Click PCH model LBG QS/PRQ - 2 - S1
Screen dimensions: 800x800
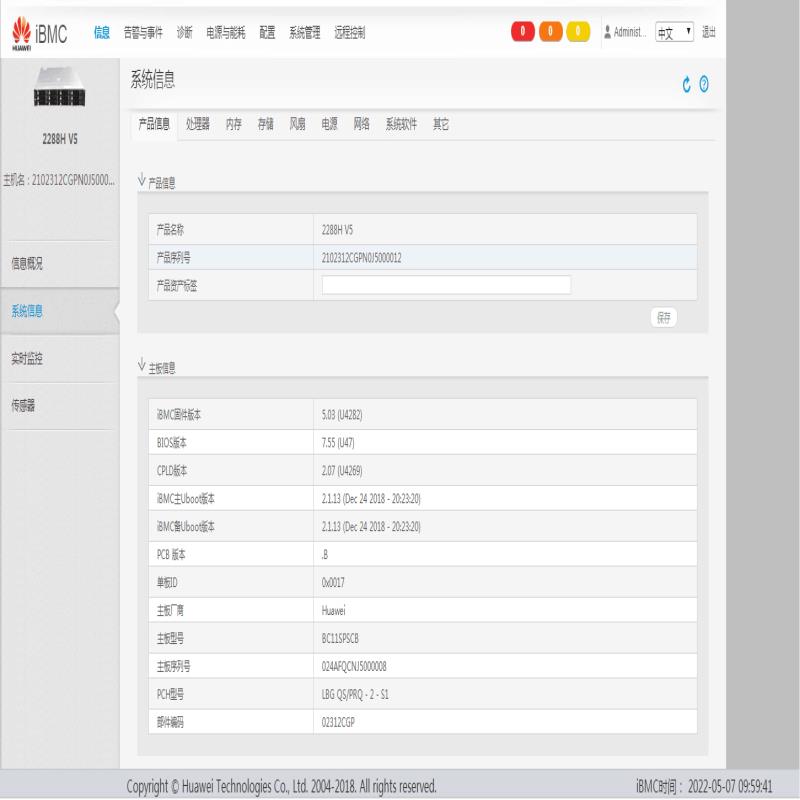[355, 694]
